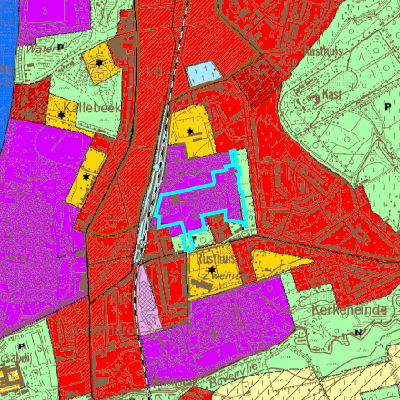Click the star marker beside Kallebeek label
Image resolution: width=400 pixels, height=400 pixels.
61,115
